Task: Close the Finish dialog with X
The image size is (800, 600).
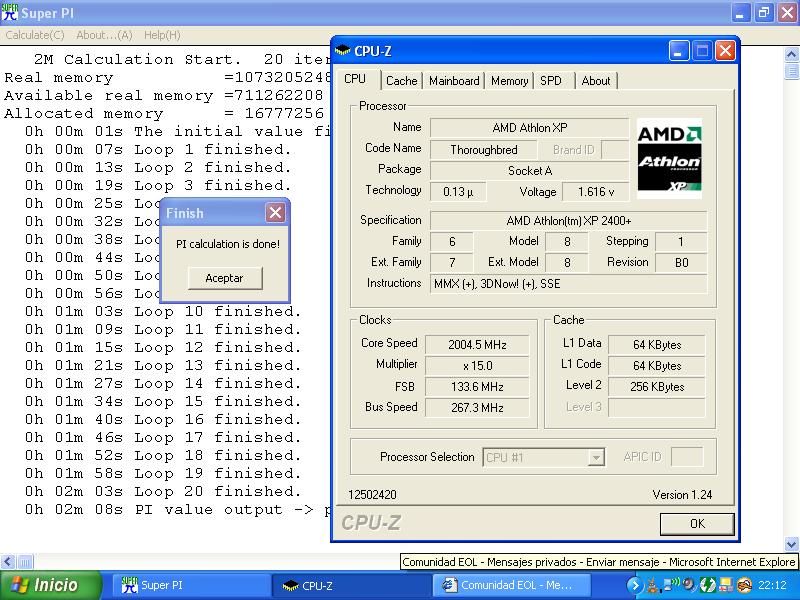Action: (x=275, y=213)
